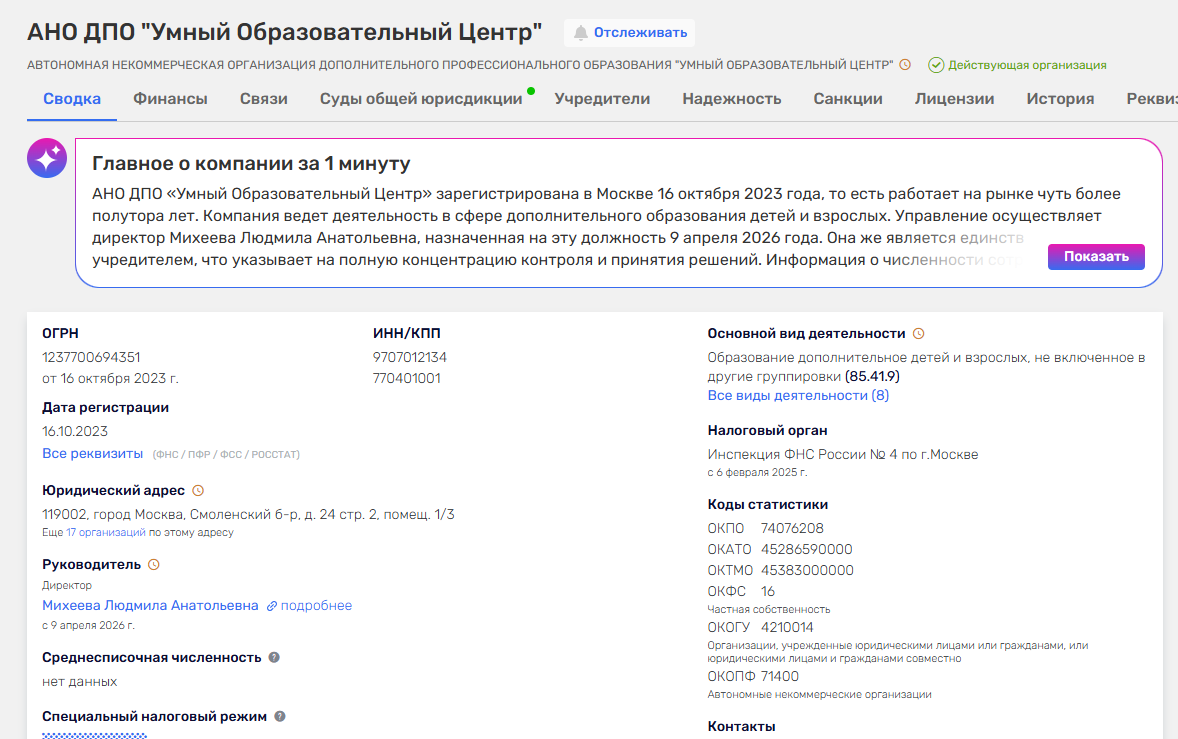Image resolution: width=1178 pixels, height=739 pixels.
Task: Go to the Санкции tab
Action: (x=848, y=99)
